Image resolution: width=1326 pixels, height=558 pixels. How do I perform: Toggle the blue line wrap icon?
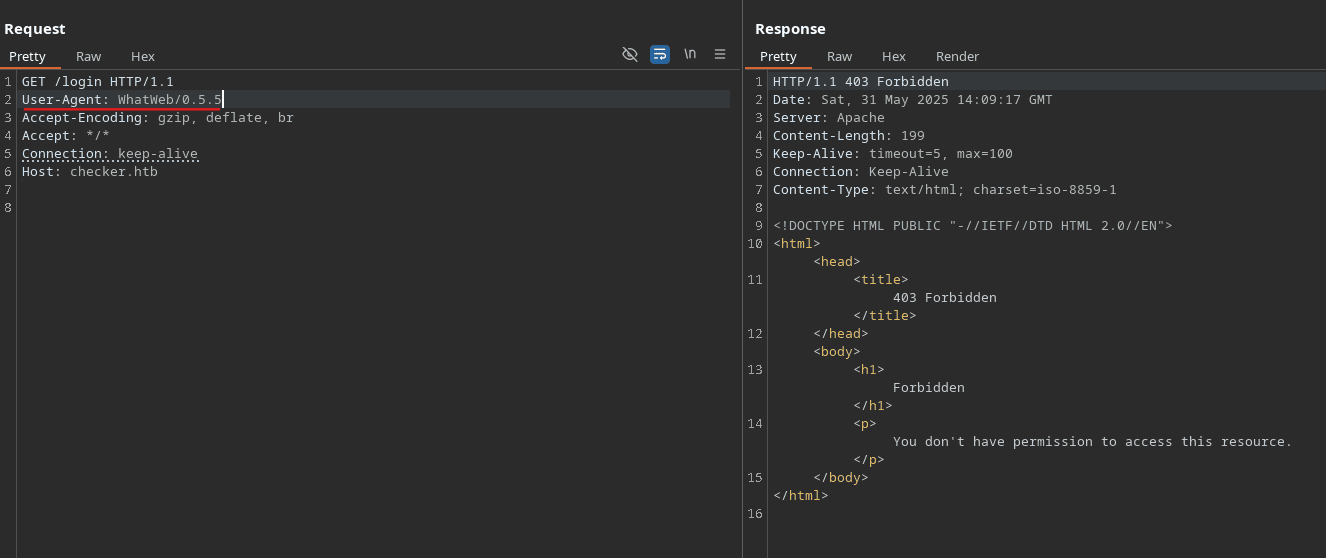[x=660, y=54]
